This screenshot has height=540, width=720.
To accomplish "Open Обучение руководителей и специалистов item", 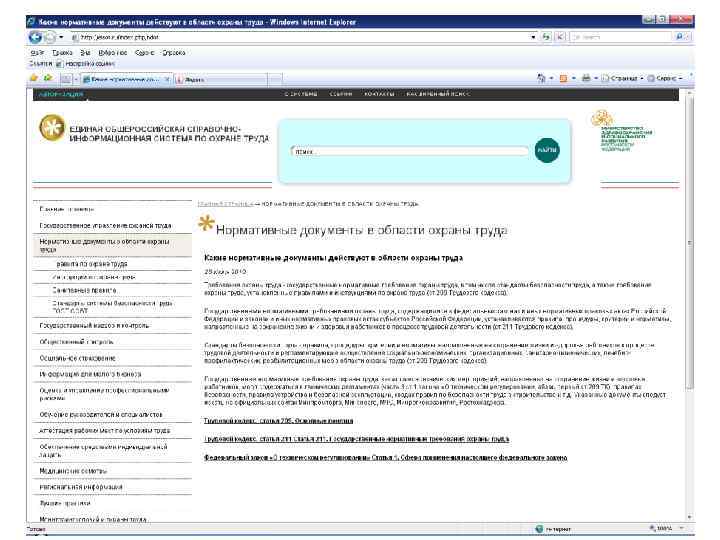I will point(101,415).
